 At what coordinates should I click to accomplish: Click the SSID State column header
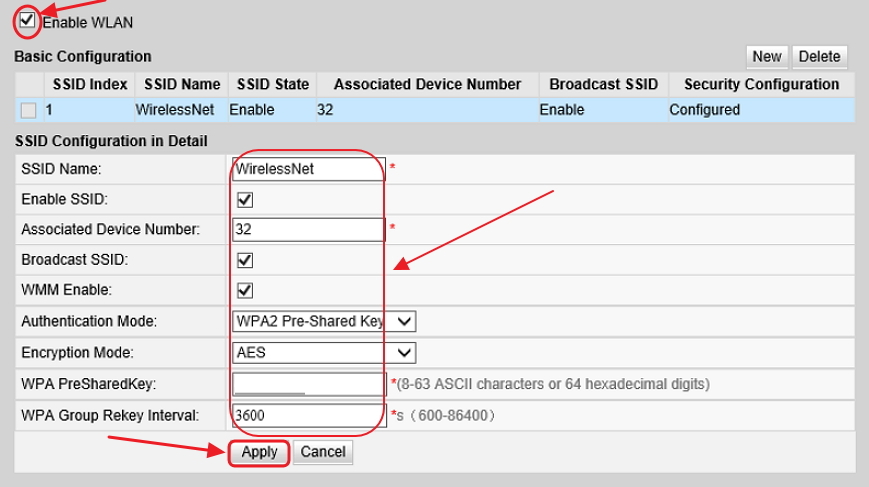273,84
